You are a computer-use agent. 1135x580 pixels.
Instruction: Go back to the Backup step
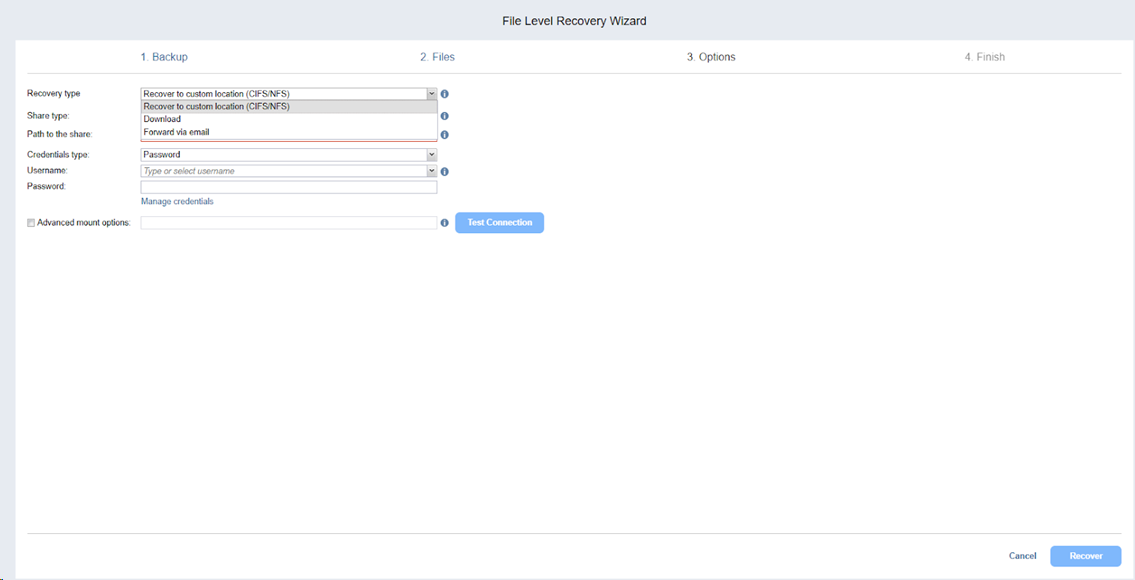point(164,57)
